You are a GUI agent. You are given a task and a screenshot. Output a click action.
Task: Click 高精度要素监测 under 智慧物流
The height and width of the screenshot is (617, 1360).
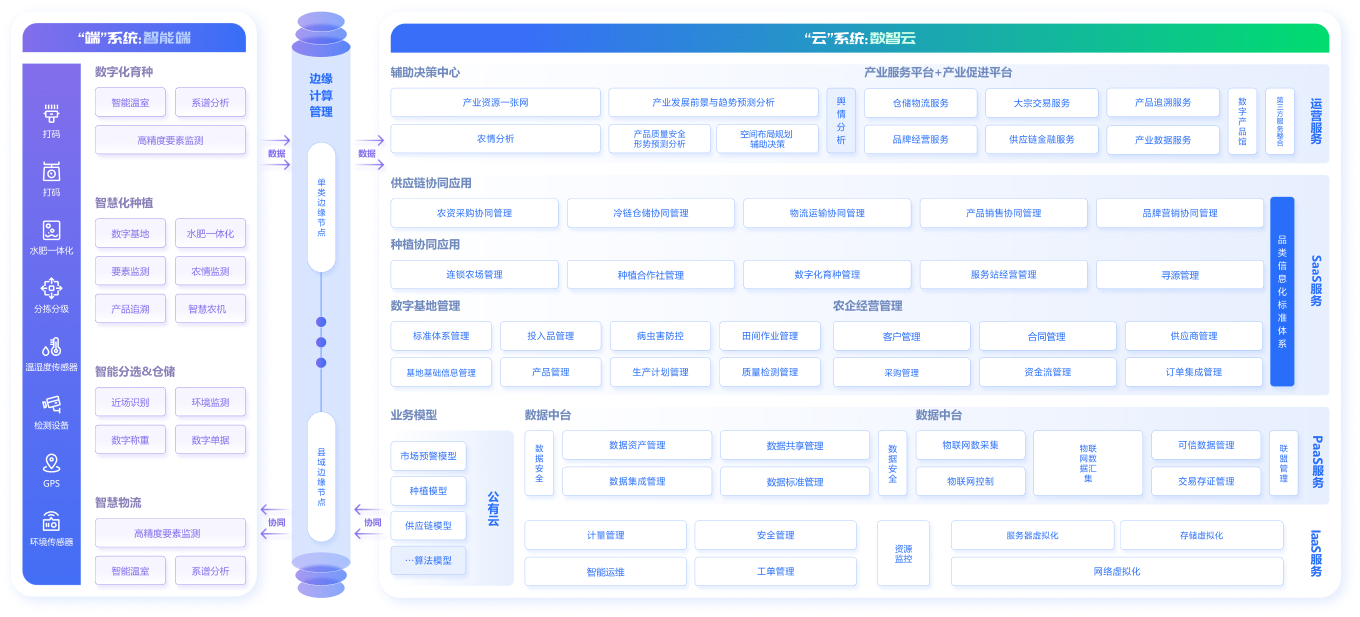170,533
